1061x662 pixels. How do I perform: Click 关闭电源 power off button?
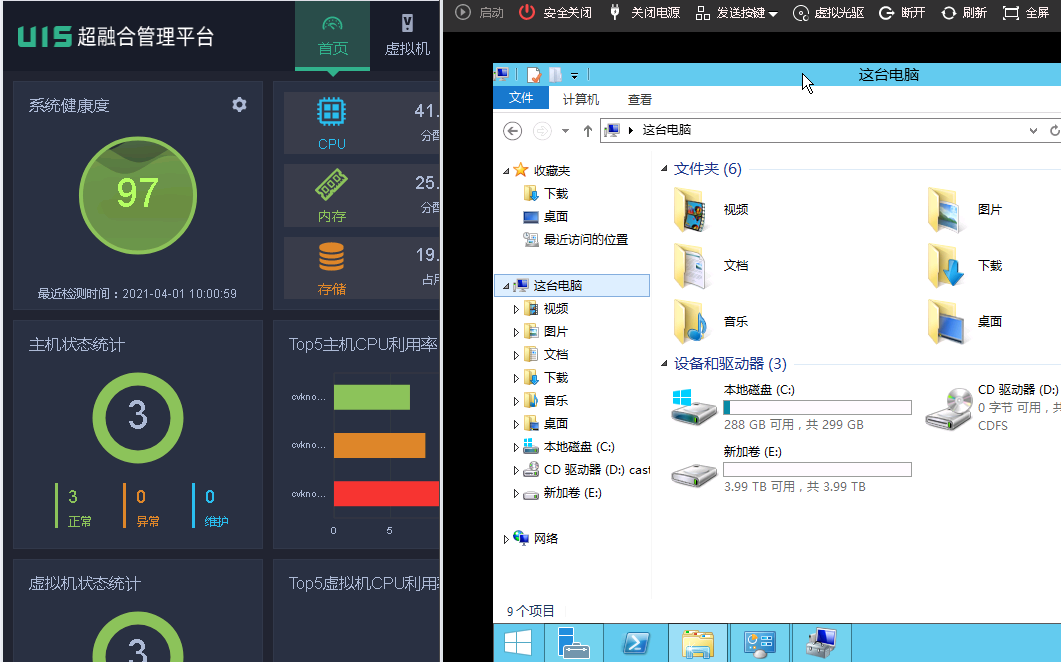click(x=644, y=12)
